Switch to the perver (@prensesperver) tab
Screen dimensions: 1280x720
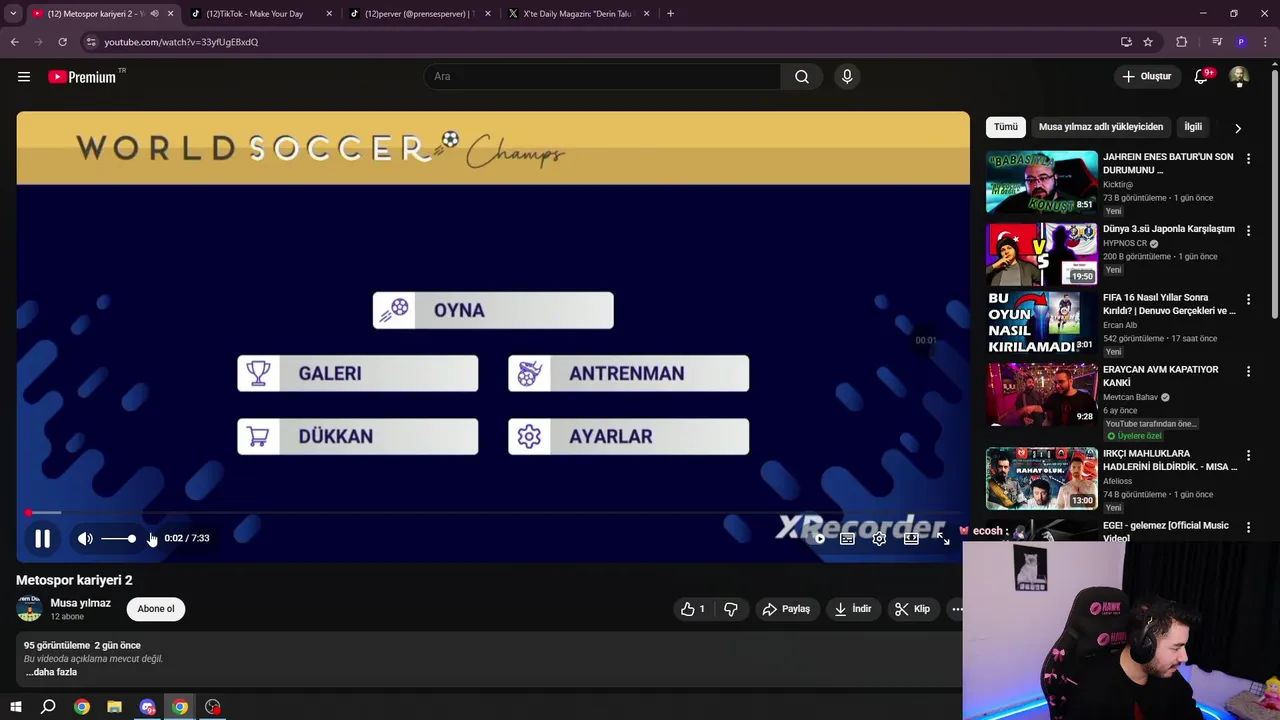tap(419, 14)
